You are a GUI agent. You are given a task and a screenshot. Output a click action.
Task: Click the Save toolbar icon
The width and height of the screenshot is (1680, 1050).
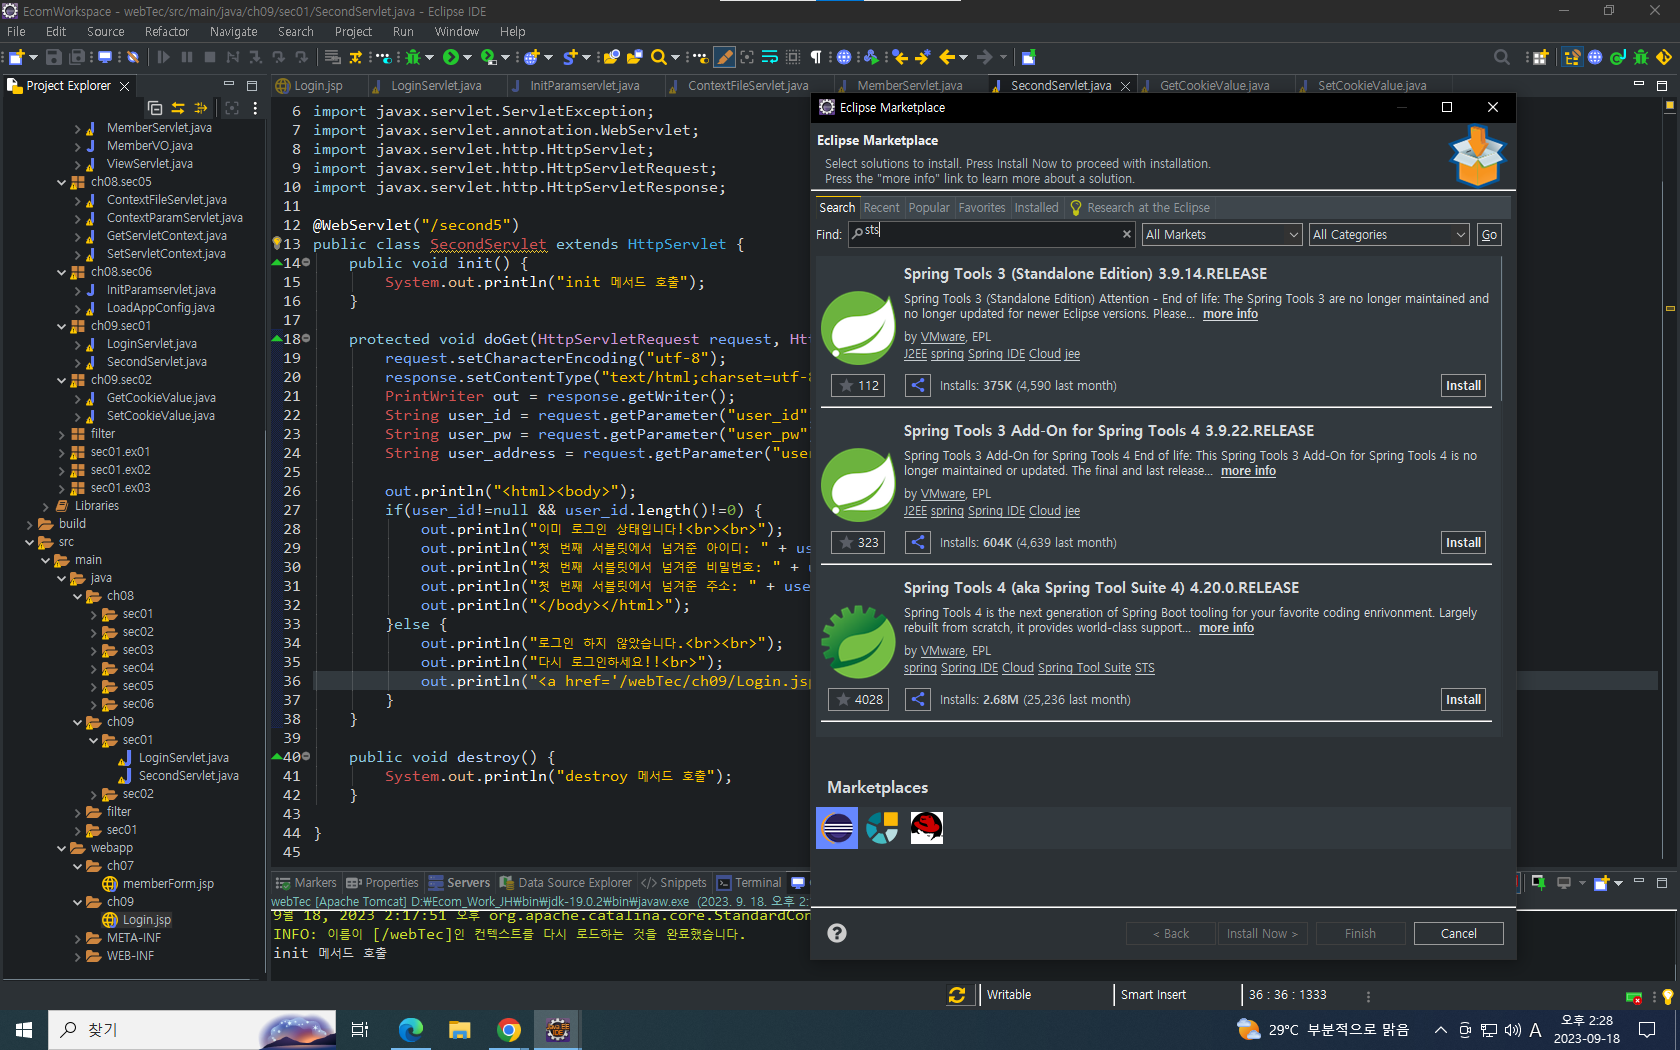pos(54,57)
